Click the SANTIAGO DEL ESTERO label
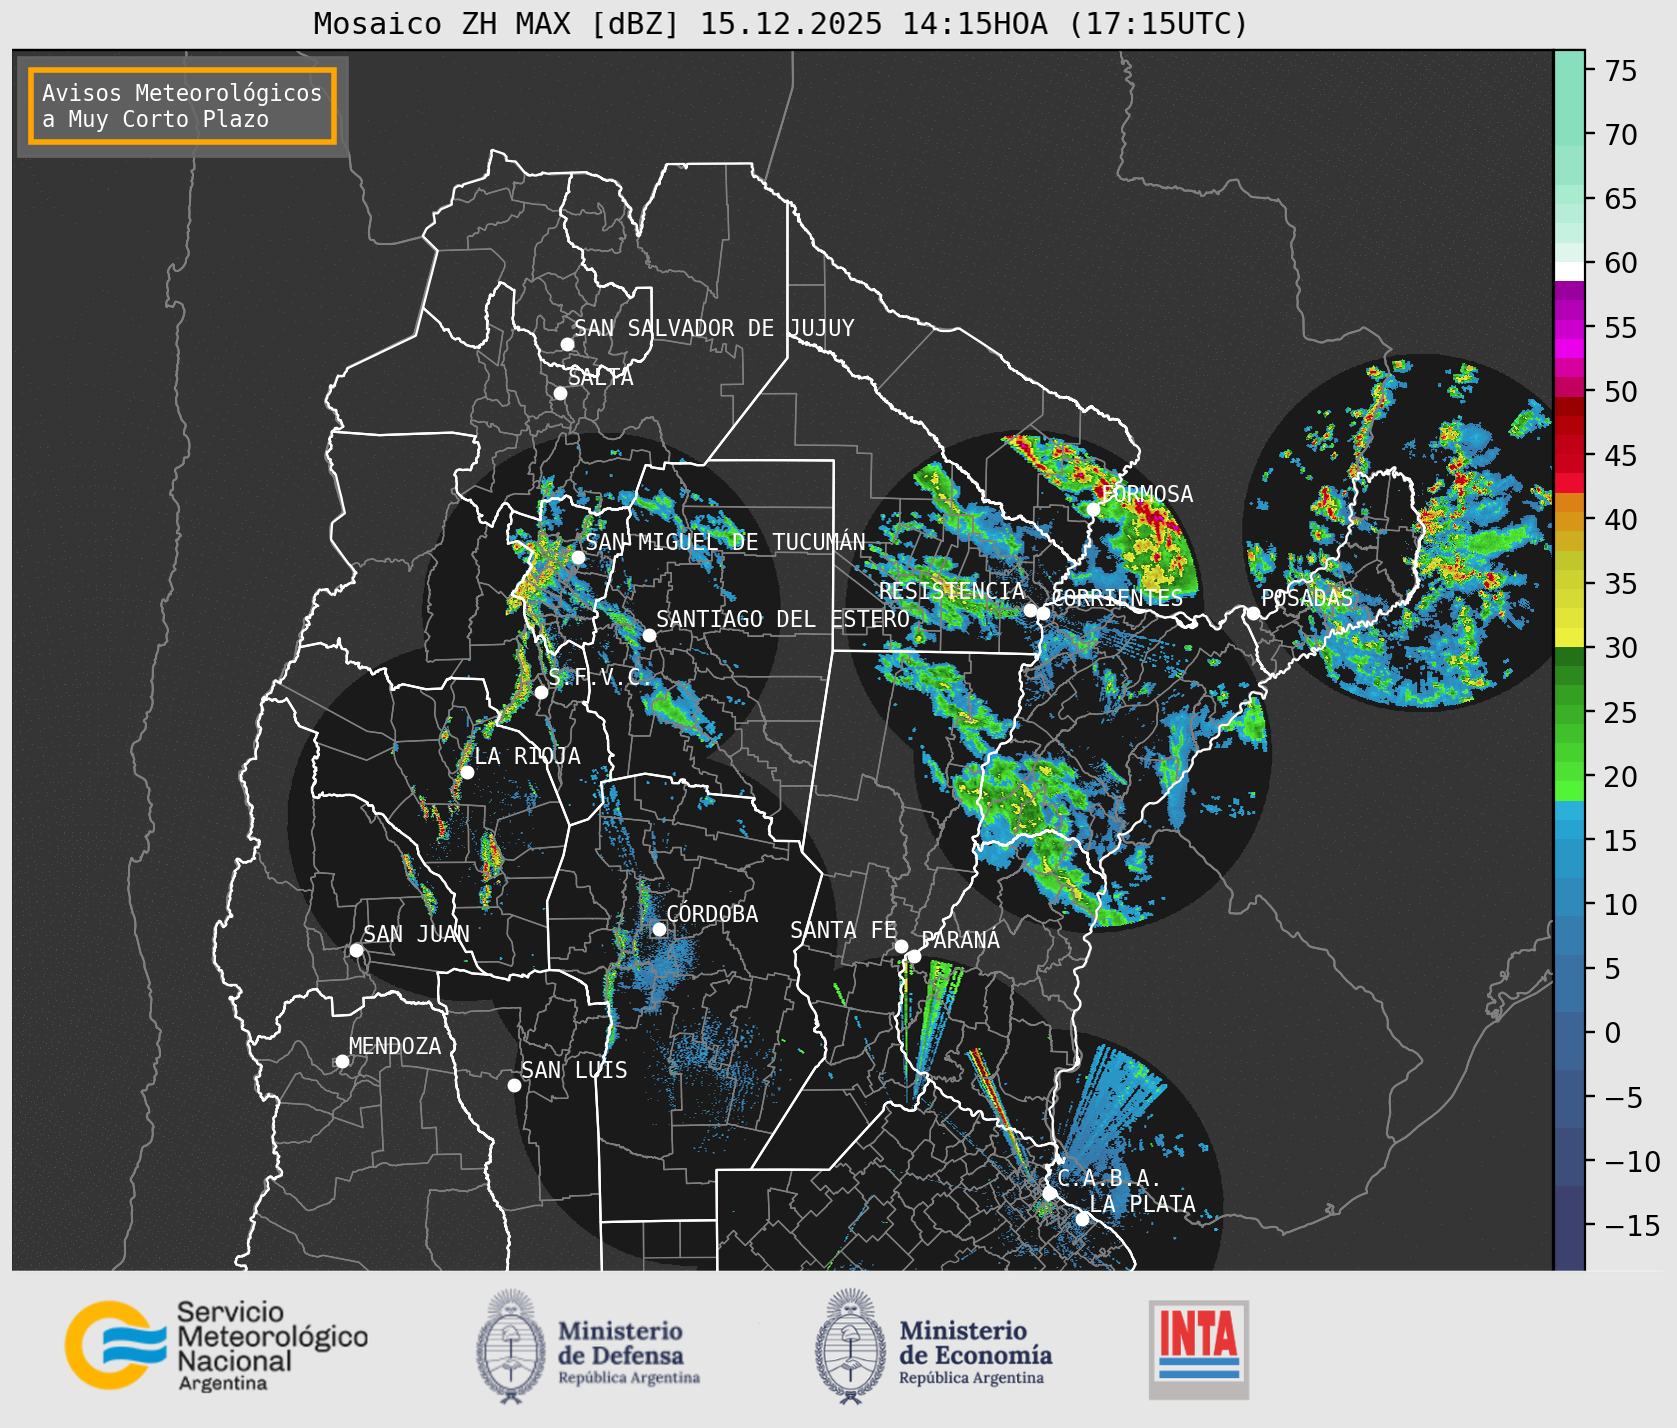The height and width of the screenshot is (1428, 1677). (x=783, y=619)
